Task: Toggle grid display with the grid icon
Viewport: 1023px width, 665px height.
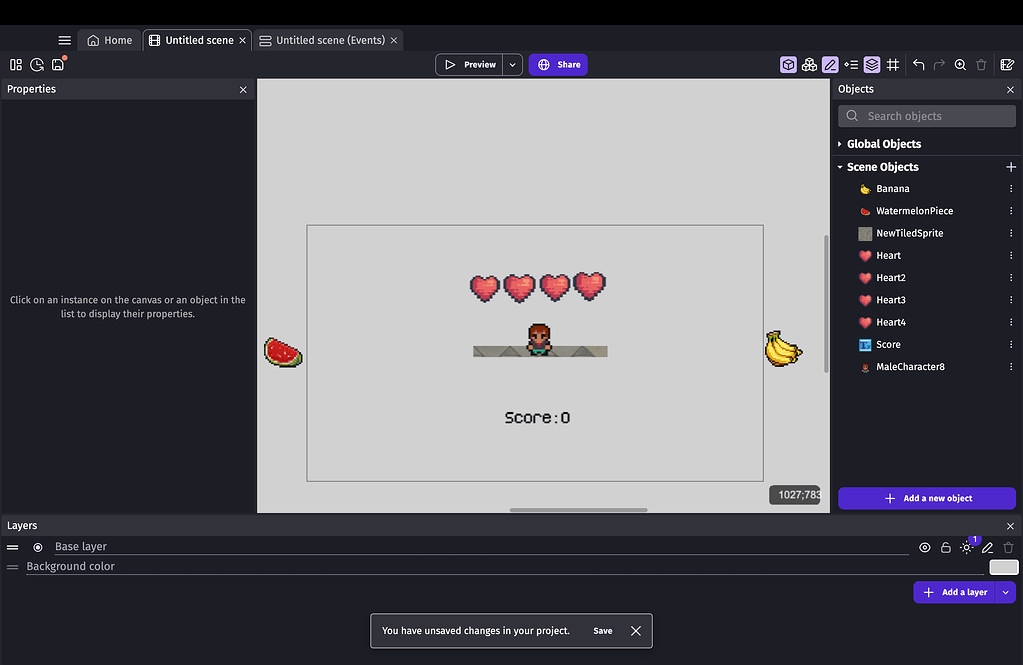Action: pos(893,64)
